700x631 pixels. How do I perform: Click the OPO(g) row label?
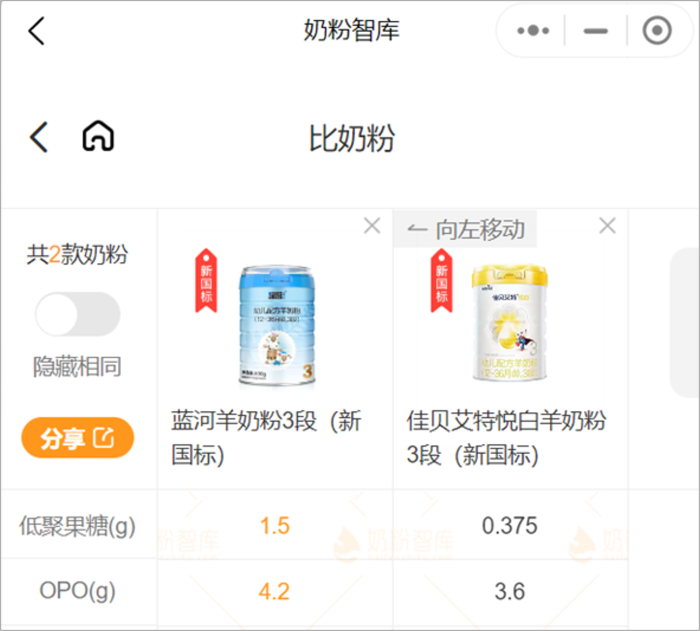pyautogui.click(x=77, y=591)
